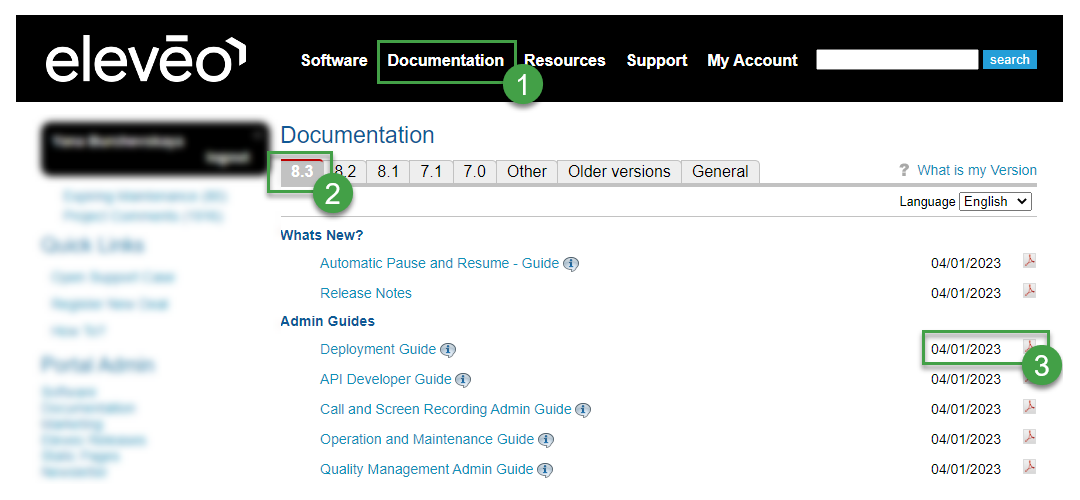Switch to the 8.2 version tab
This screenshot has width=1080, height=500.
(347, 172)
